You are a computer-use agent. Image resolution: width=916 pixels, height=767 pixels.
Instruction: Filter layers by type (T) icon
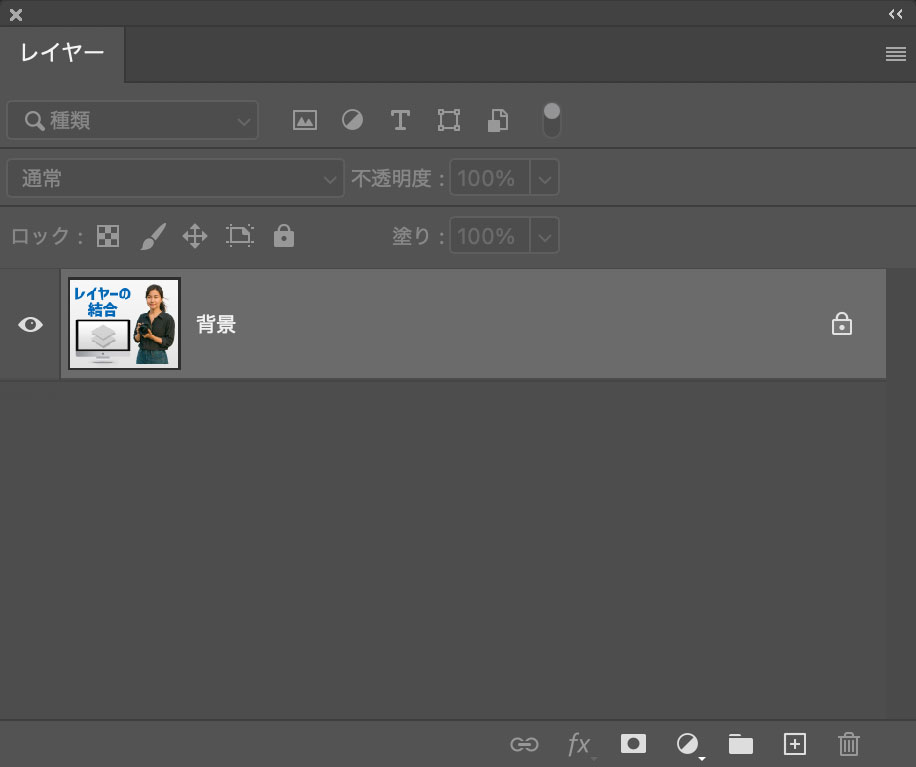pos(400,120)
